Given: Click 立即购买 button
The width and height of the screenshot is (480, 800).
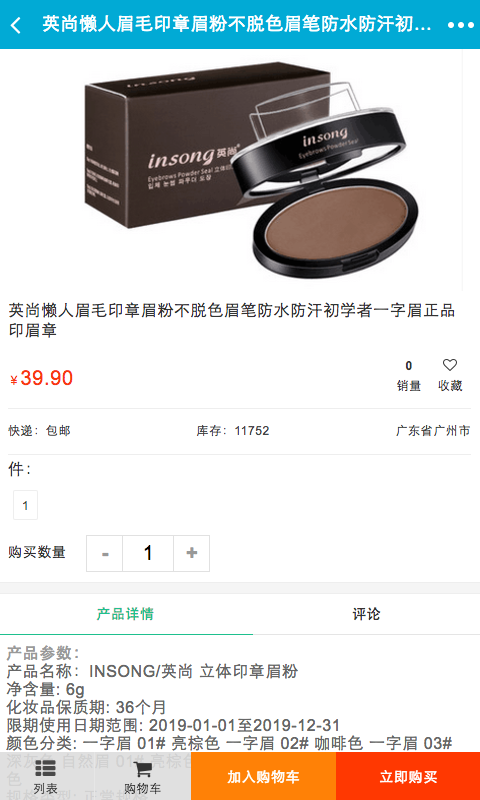Looking at the screenshot, I should (x=408, y=776).
